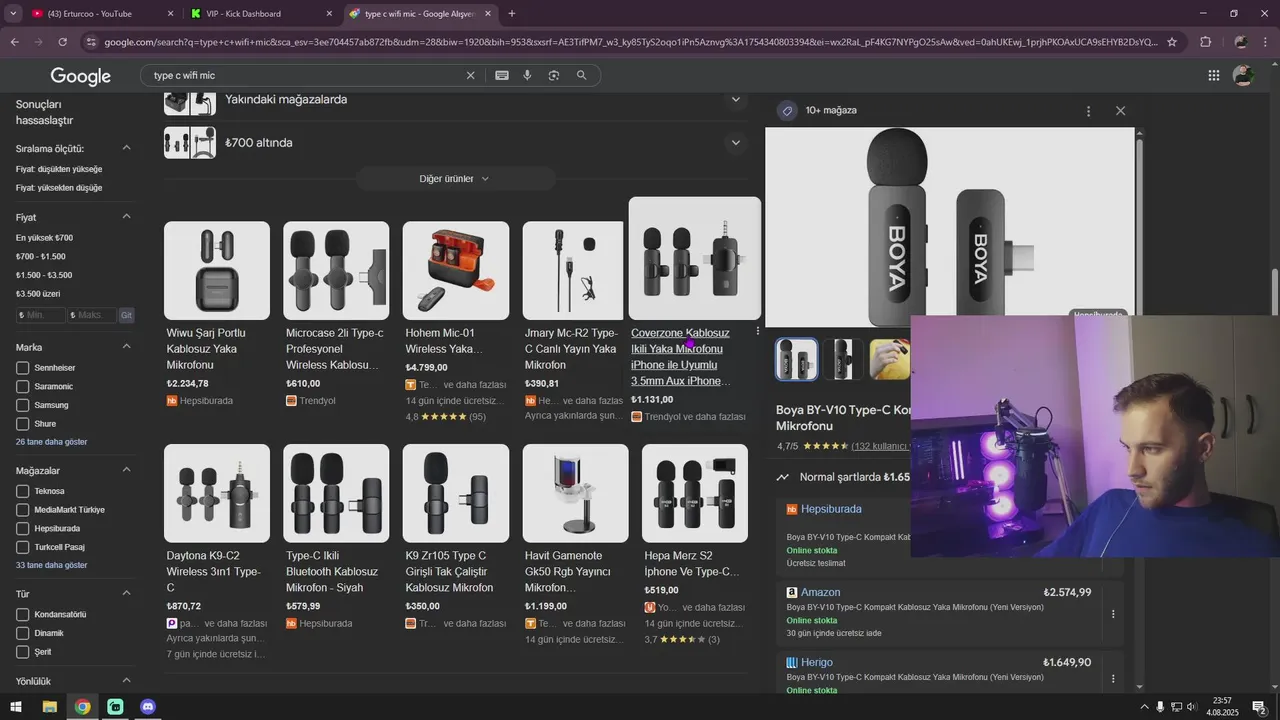Open three-dot menu on Coverzone product card
The image size is (1280, 720).
[x=757, y=331]
